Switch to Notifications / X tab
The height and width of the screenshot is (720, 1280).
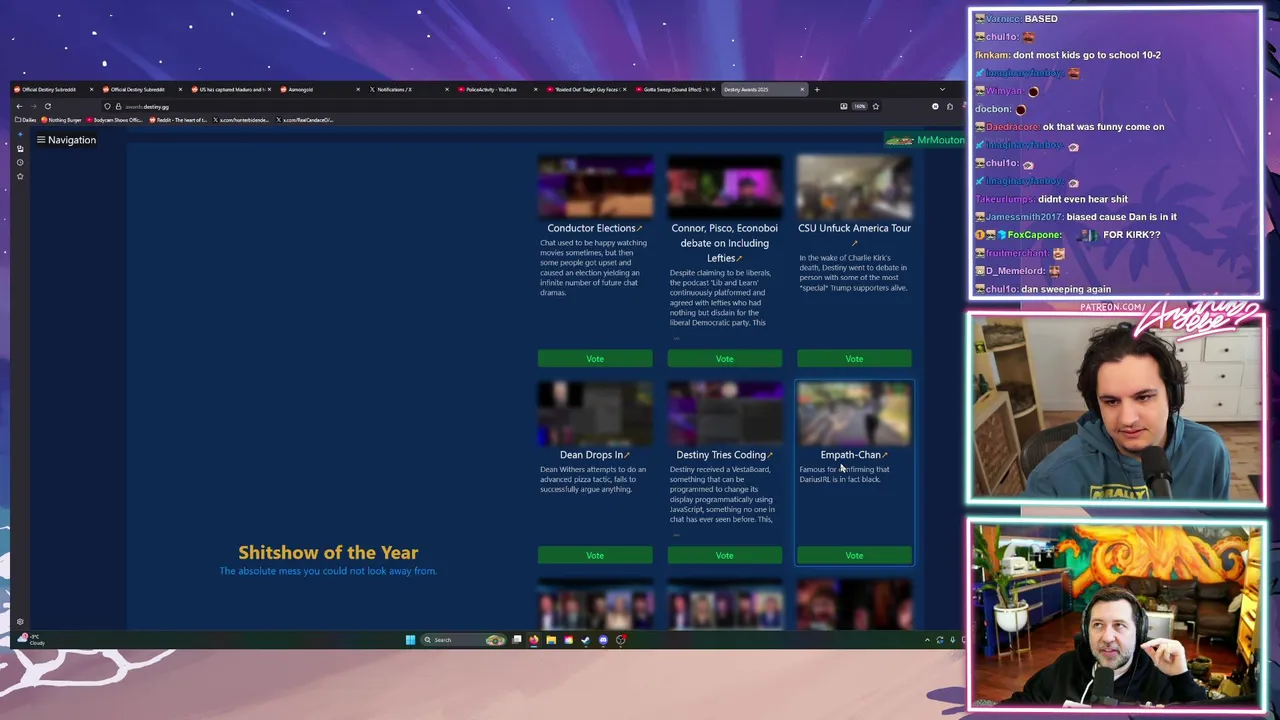pos(408,90)
